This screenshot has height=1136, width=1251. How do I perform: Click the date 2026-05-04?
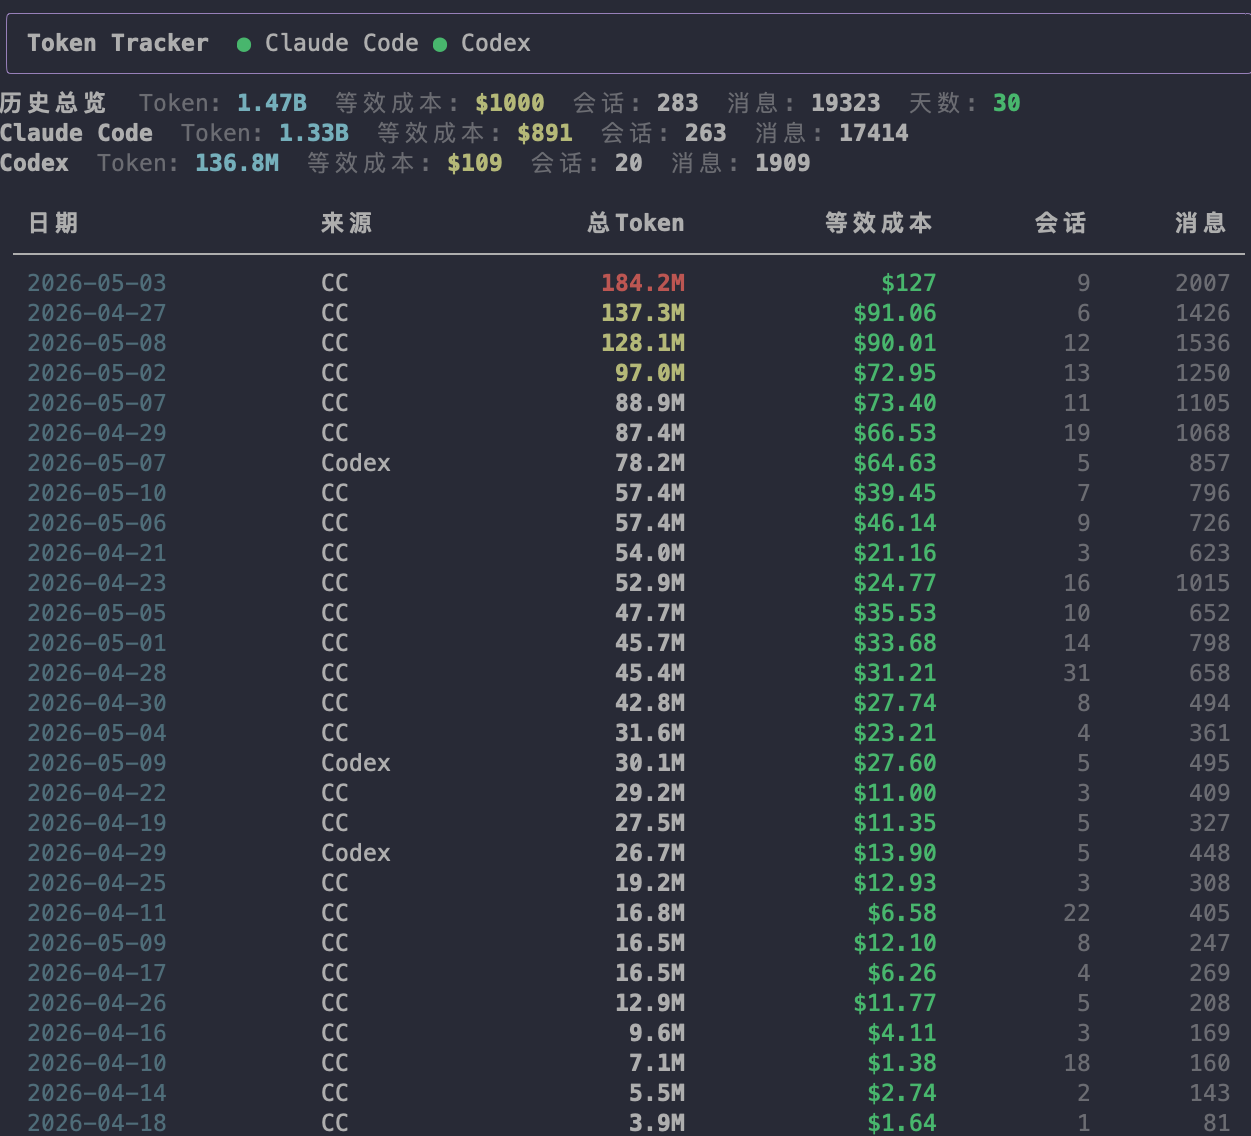tap(97, 733)
